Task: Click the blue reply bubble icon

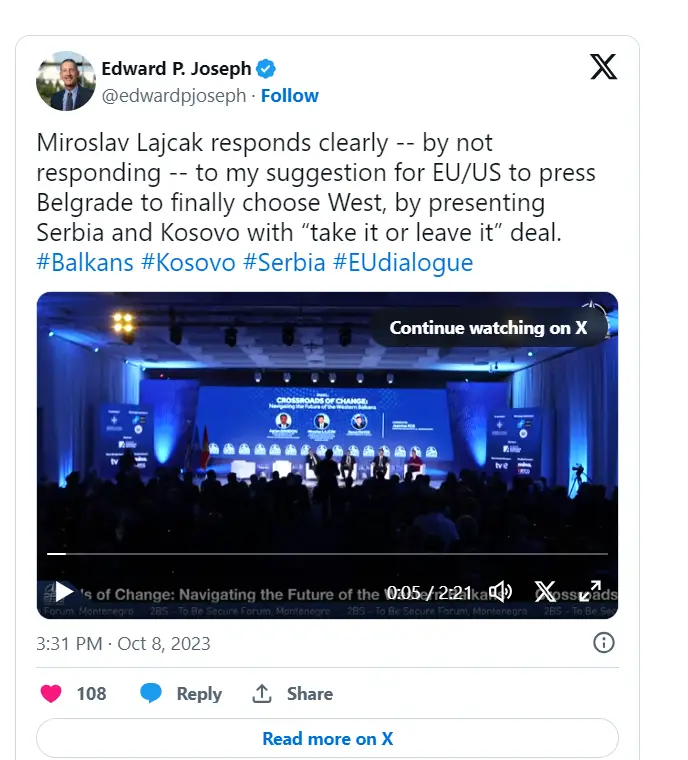Action: [x=151, y=694]
